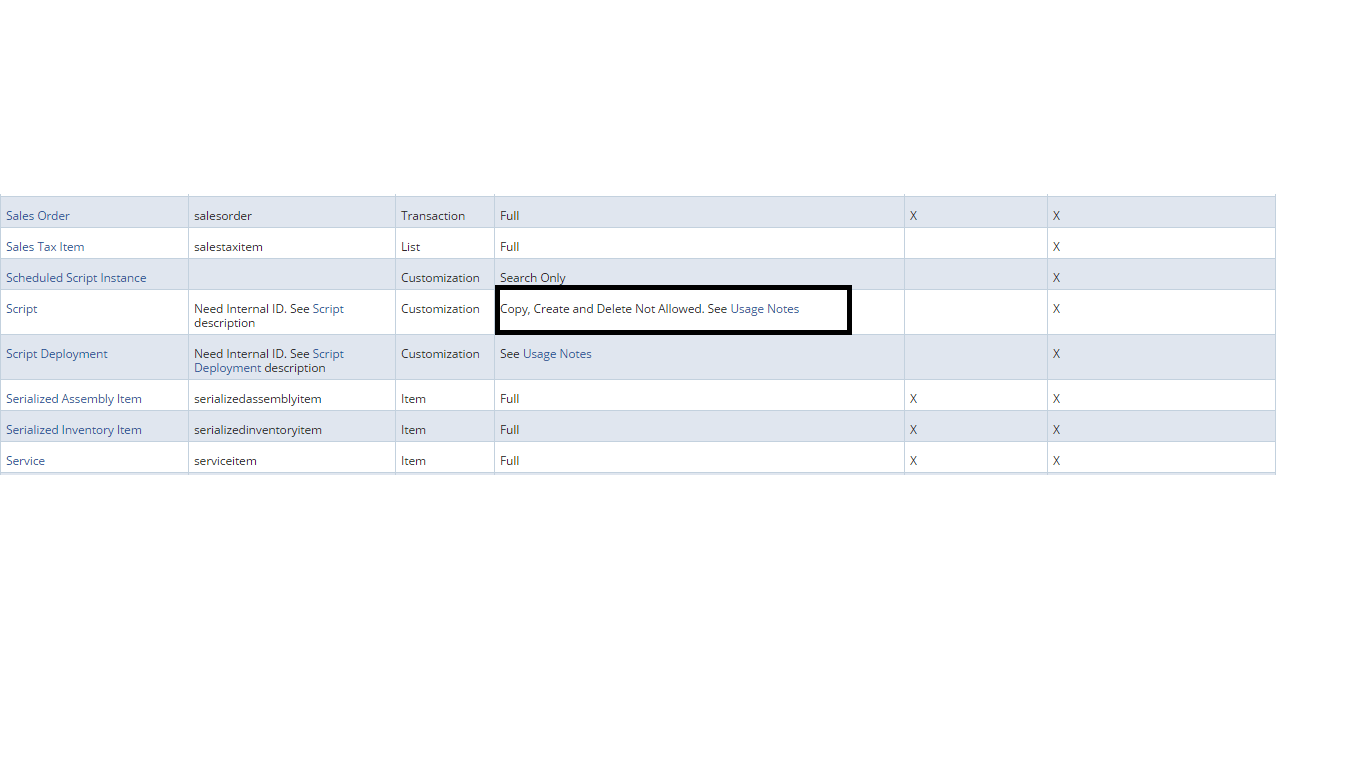Open the Sales Tax Item link
Image resolution: width=1366 pixels, height=768 pixels.
[x=45, y=247]
